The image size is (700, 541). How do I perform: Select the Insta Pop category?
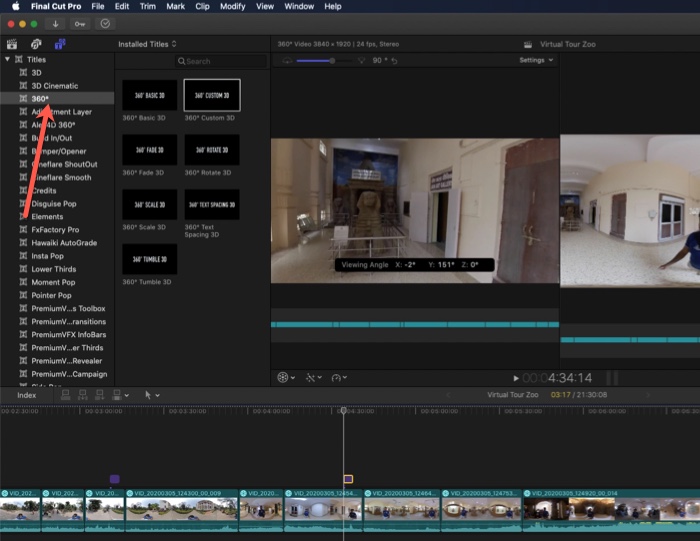[47, 256]
